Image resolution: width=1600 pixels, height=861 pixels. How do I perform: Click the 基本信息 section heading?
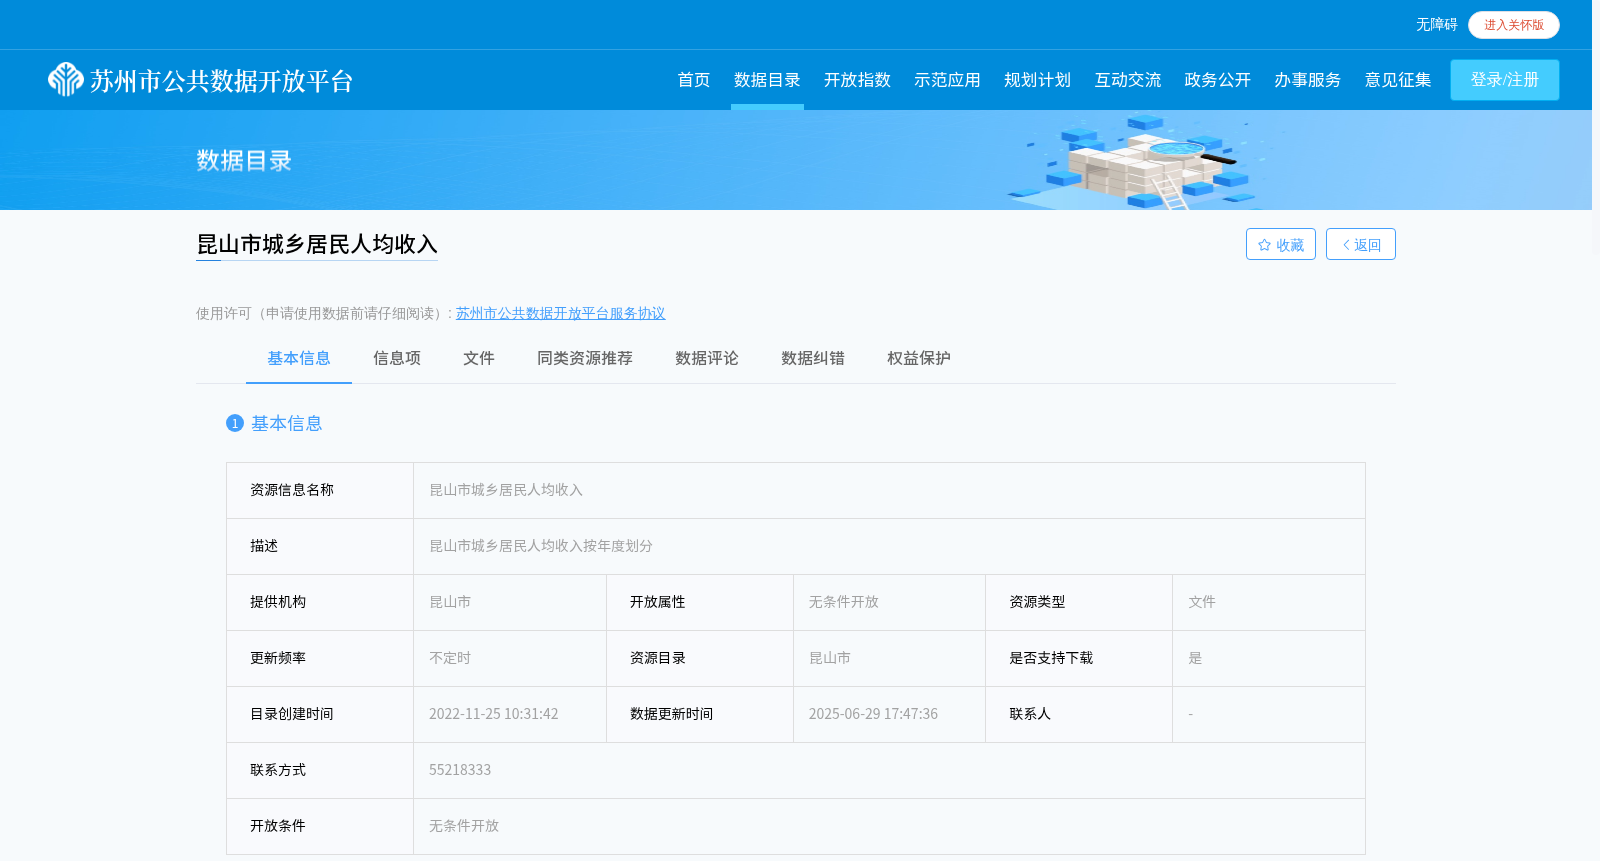(x=287, y=423)
